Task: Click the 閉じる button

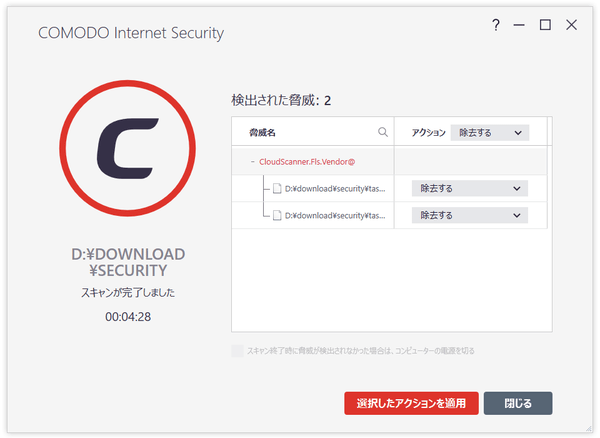Action: pyautogui.click(x=518, y=403)
